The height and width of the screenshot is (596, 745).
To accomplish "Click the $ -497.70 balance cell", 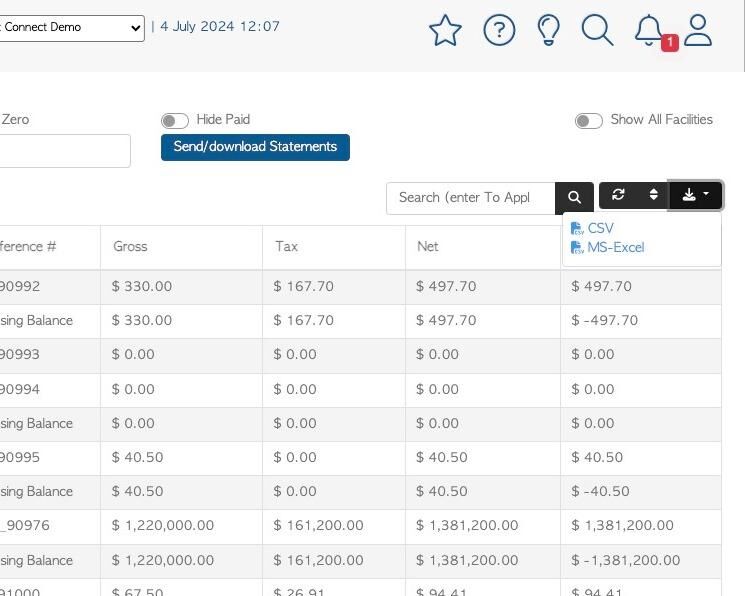I will pos(604,320).
